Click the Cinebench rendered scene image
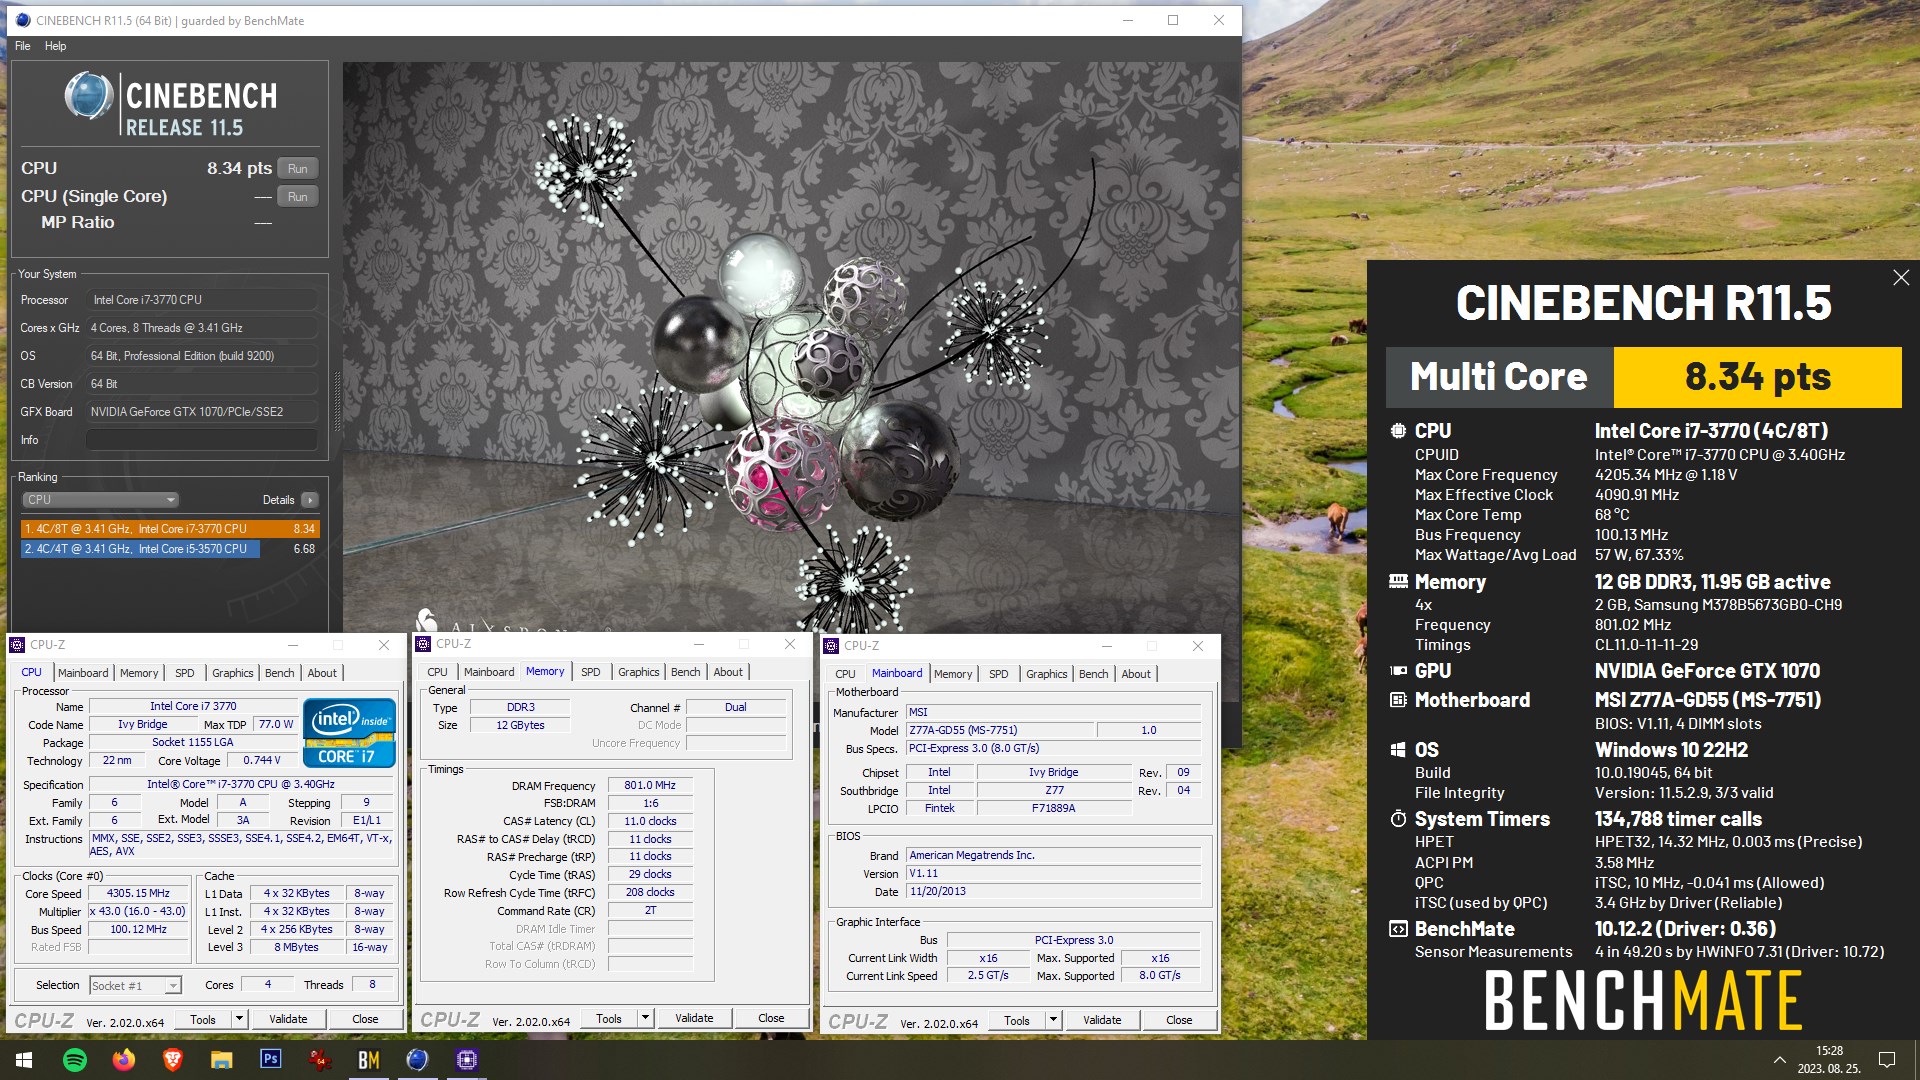Screen dimensions: 1920x1080 [790, 347]
